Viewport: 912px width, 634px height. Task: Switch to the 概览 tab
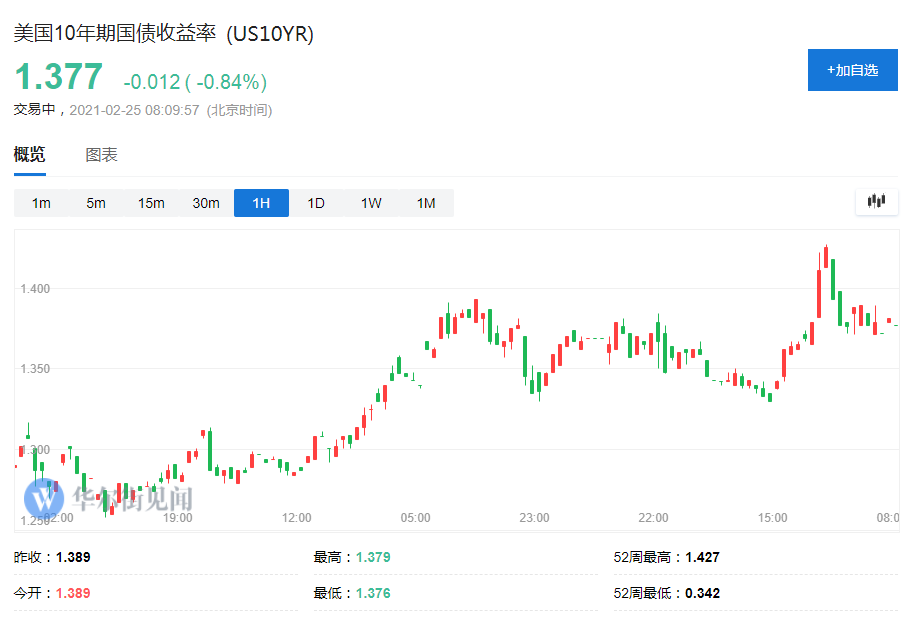click(29, 155)
